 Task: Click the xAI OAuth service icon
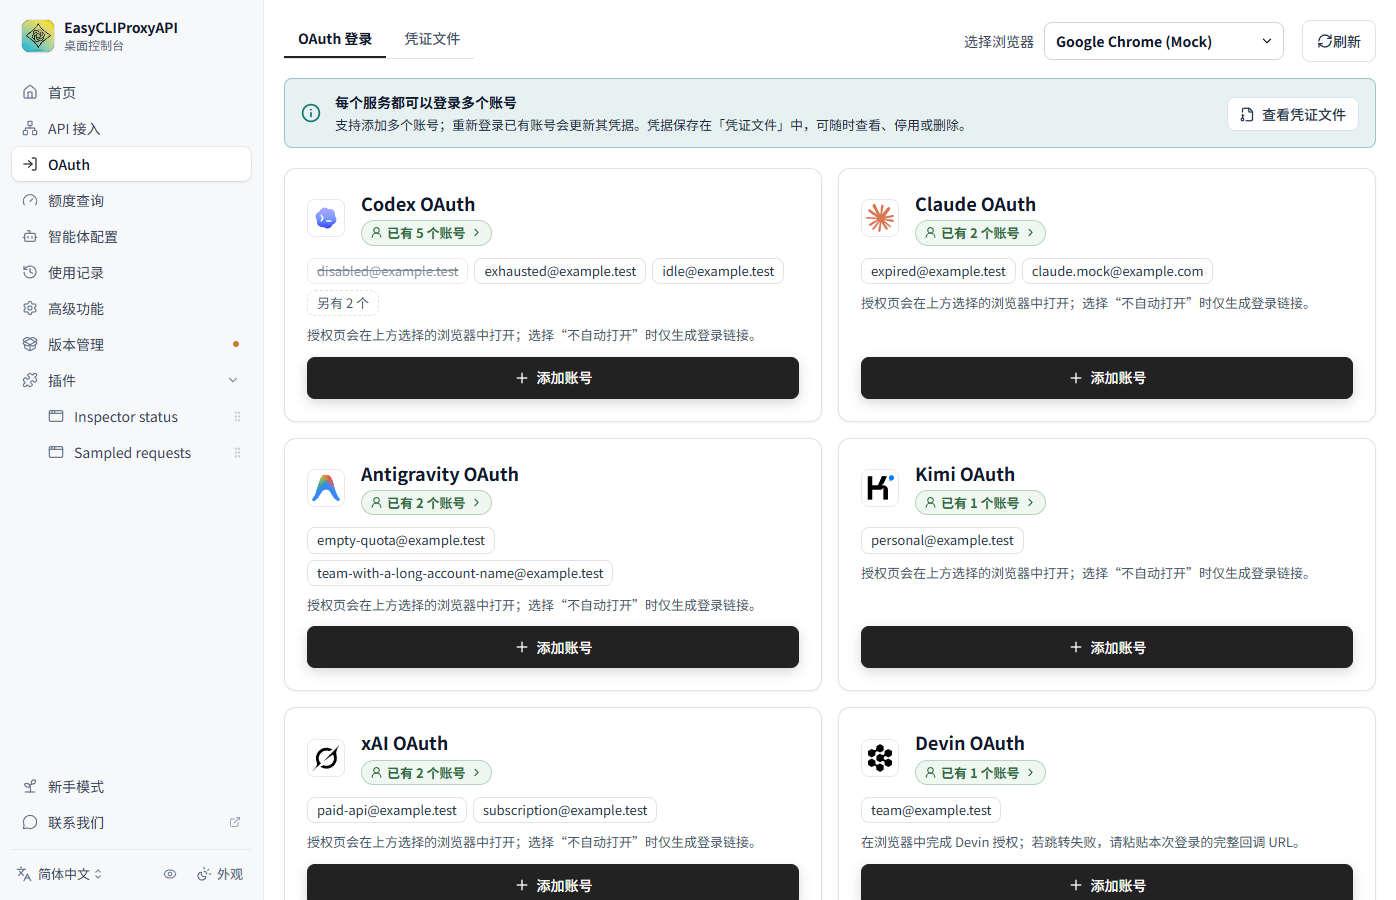click(x=326, y=758)
